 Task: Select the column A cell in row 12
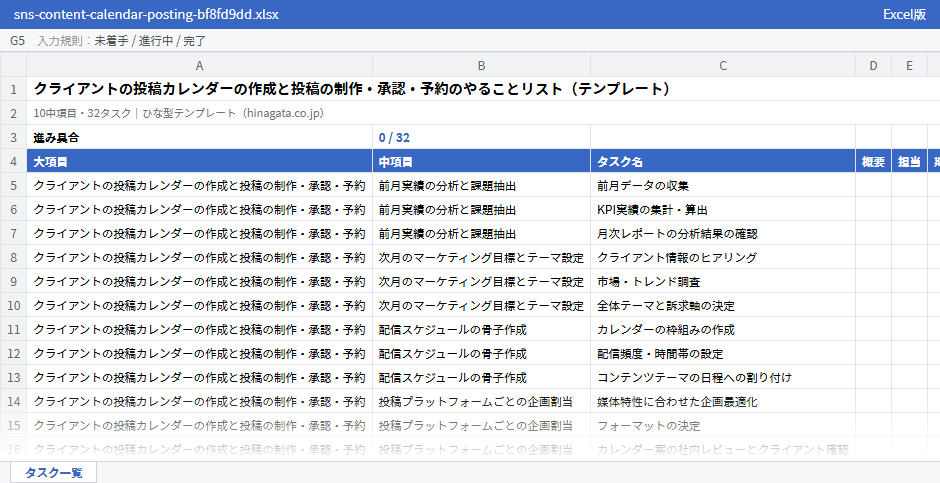pos(200,353)
